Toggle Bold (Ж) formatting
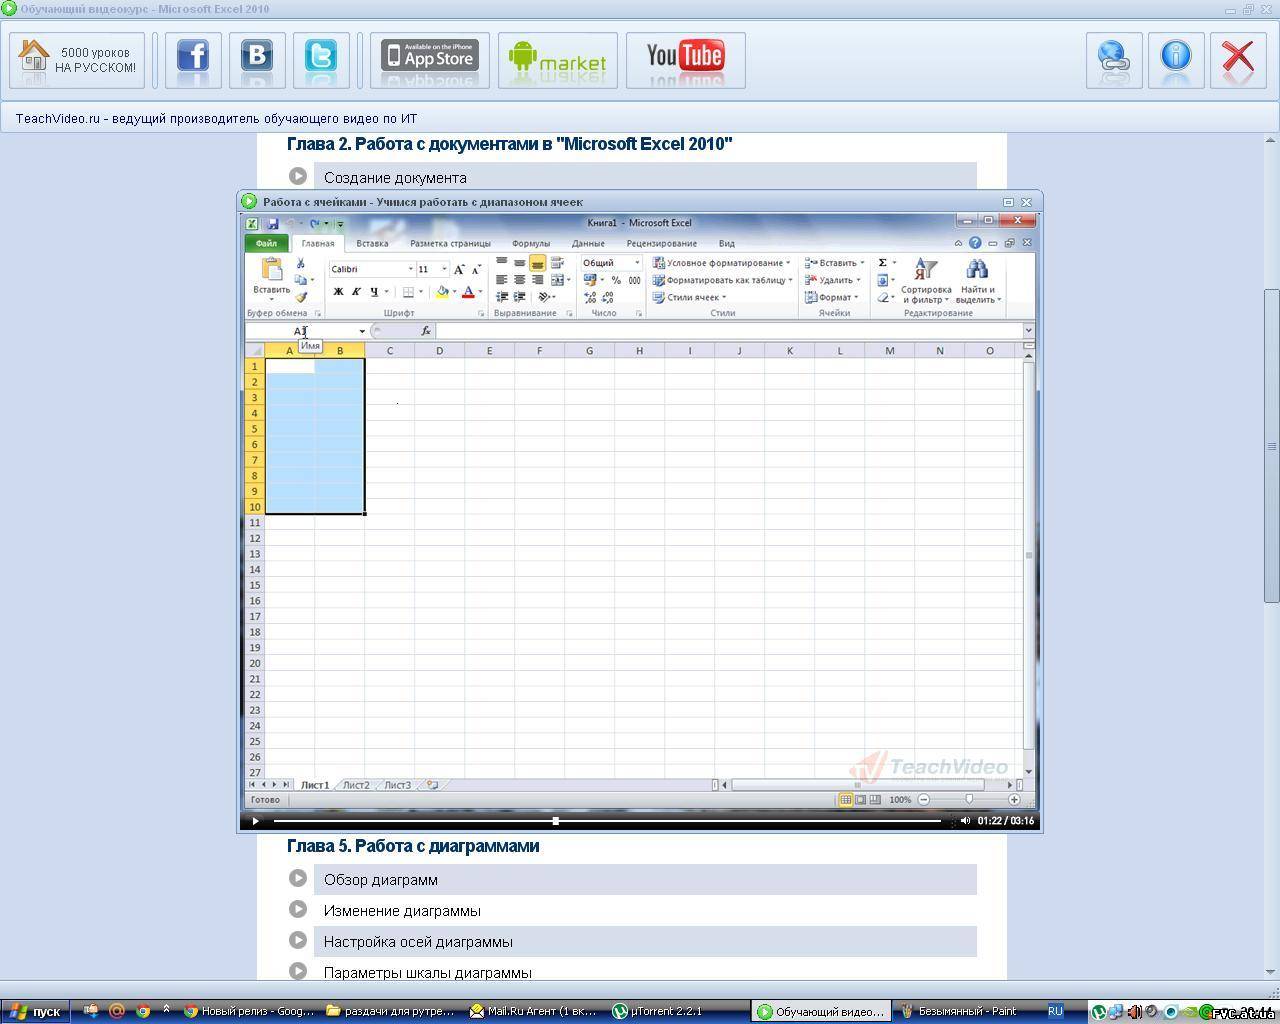The width and height of the screenshot is (1280, 1024). [338, 292]
